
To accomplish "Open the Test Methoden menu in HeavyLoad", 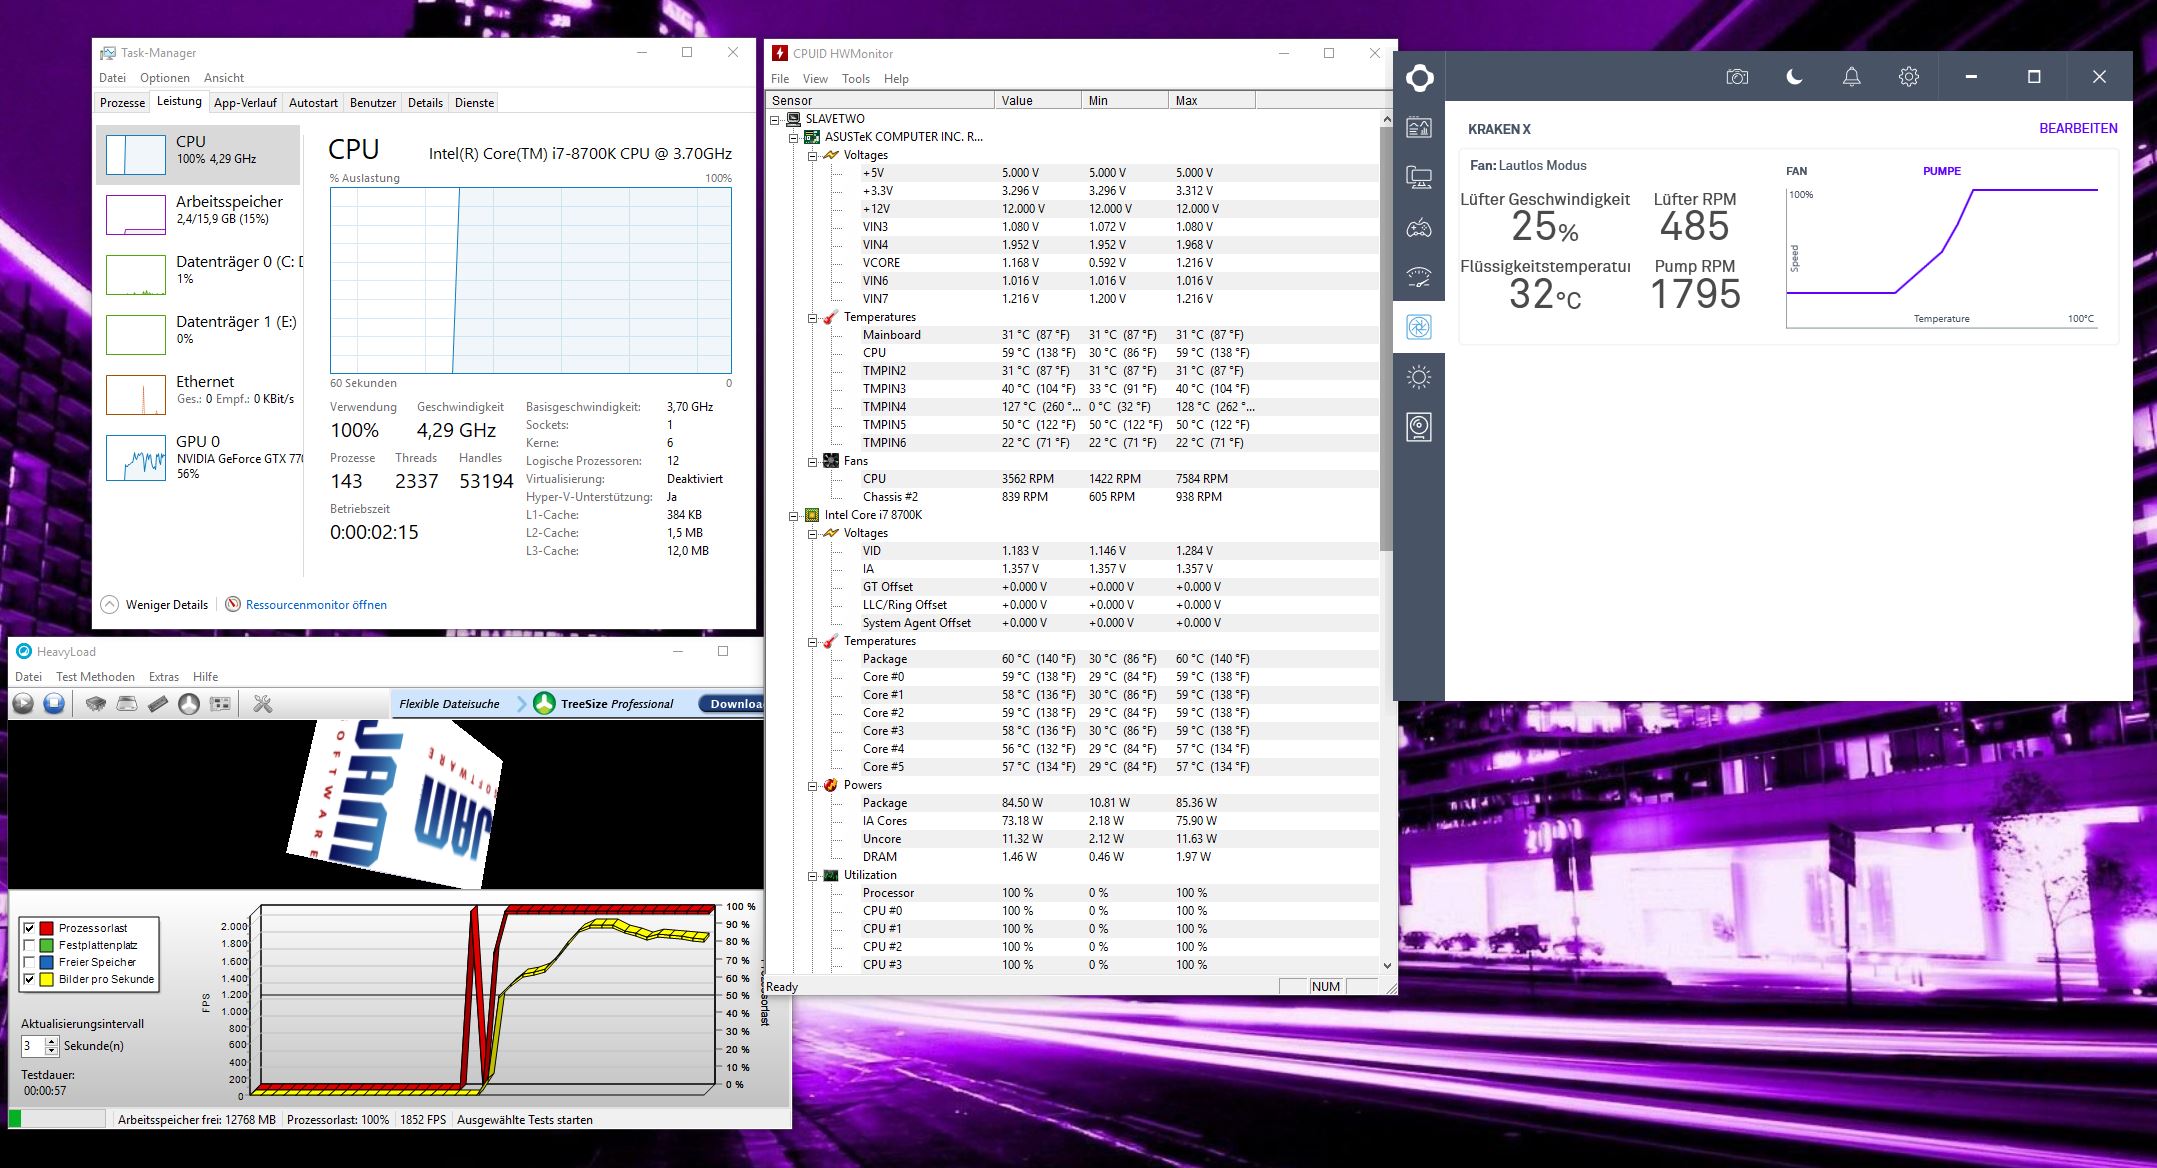I will click(96, 677).
